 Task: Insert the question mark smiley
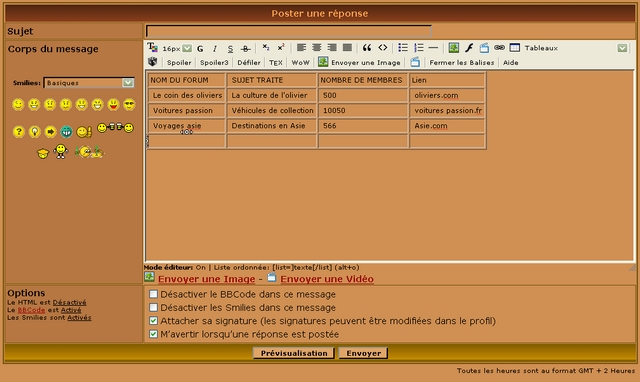click(18, 131)
